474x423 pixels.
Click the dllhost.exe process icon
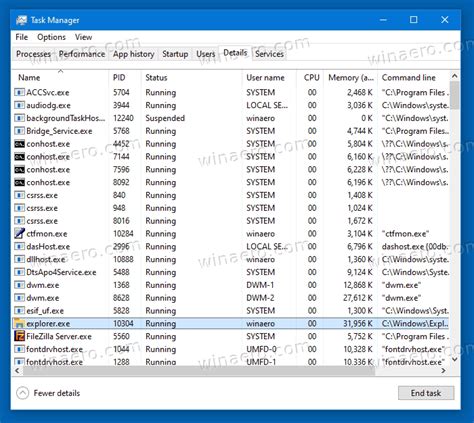point(19,259)
